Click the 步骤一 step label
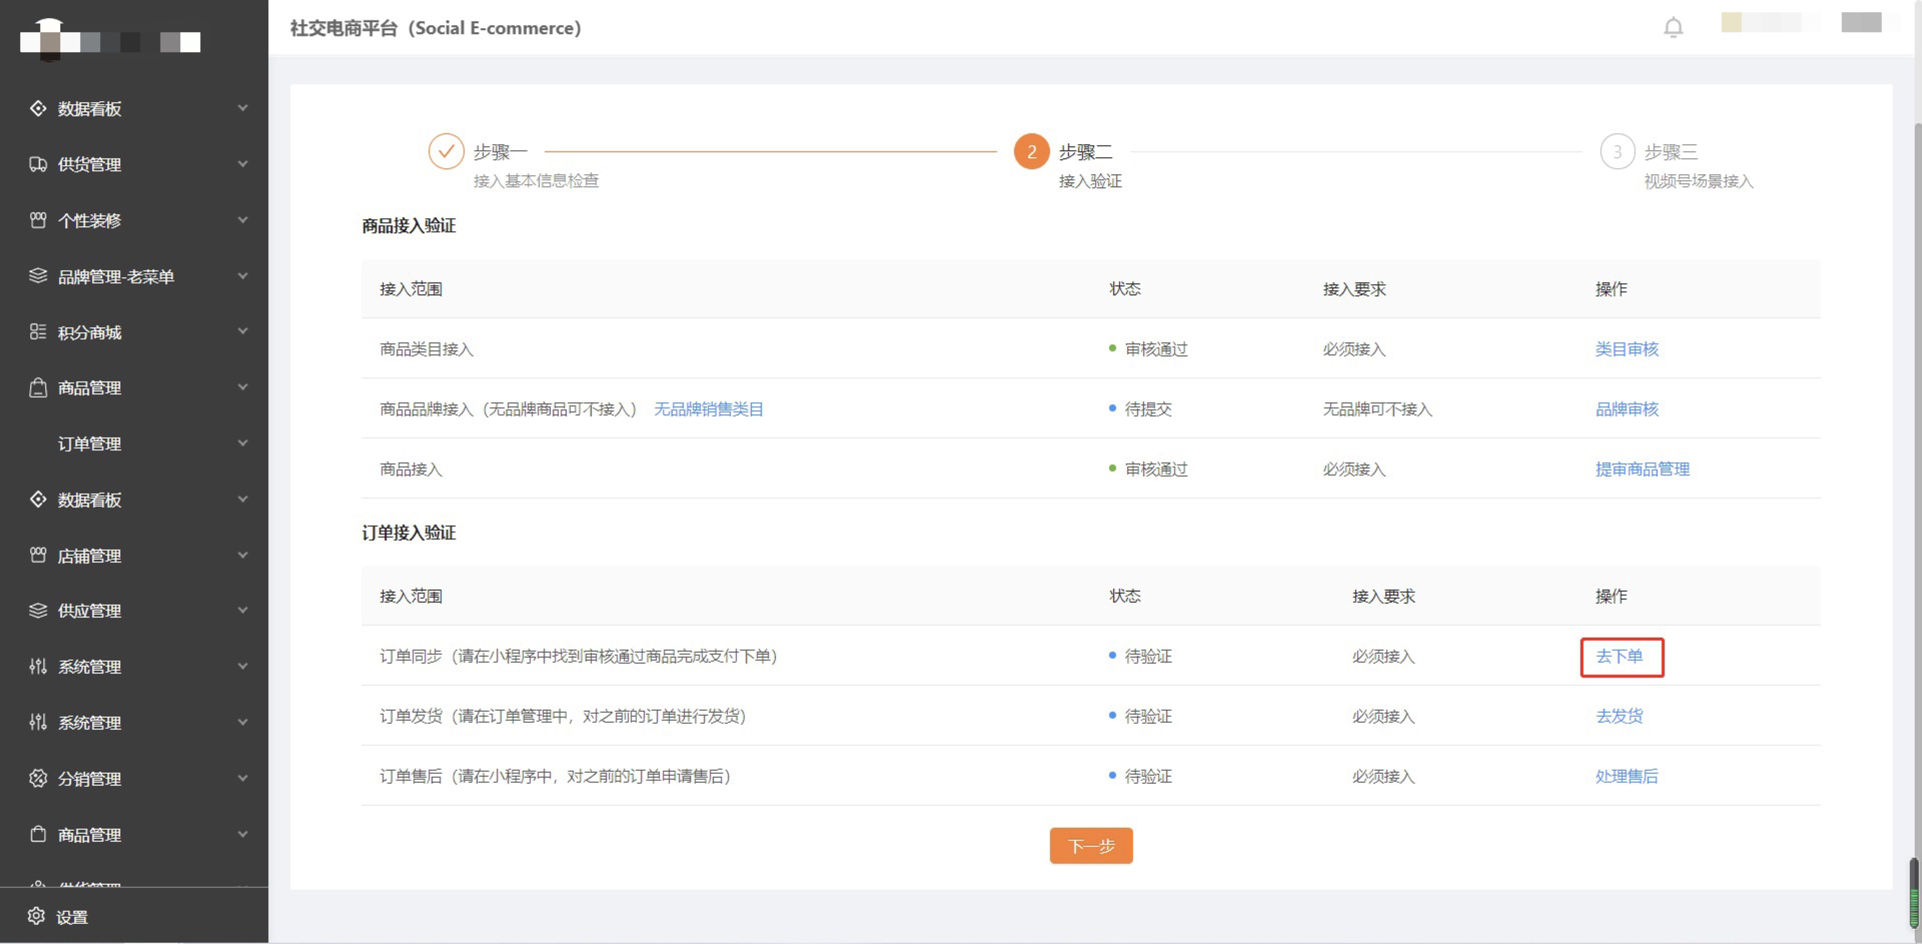The image size is (1922, 944). click(x=500, y=152)
